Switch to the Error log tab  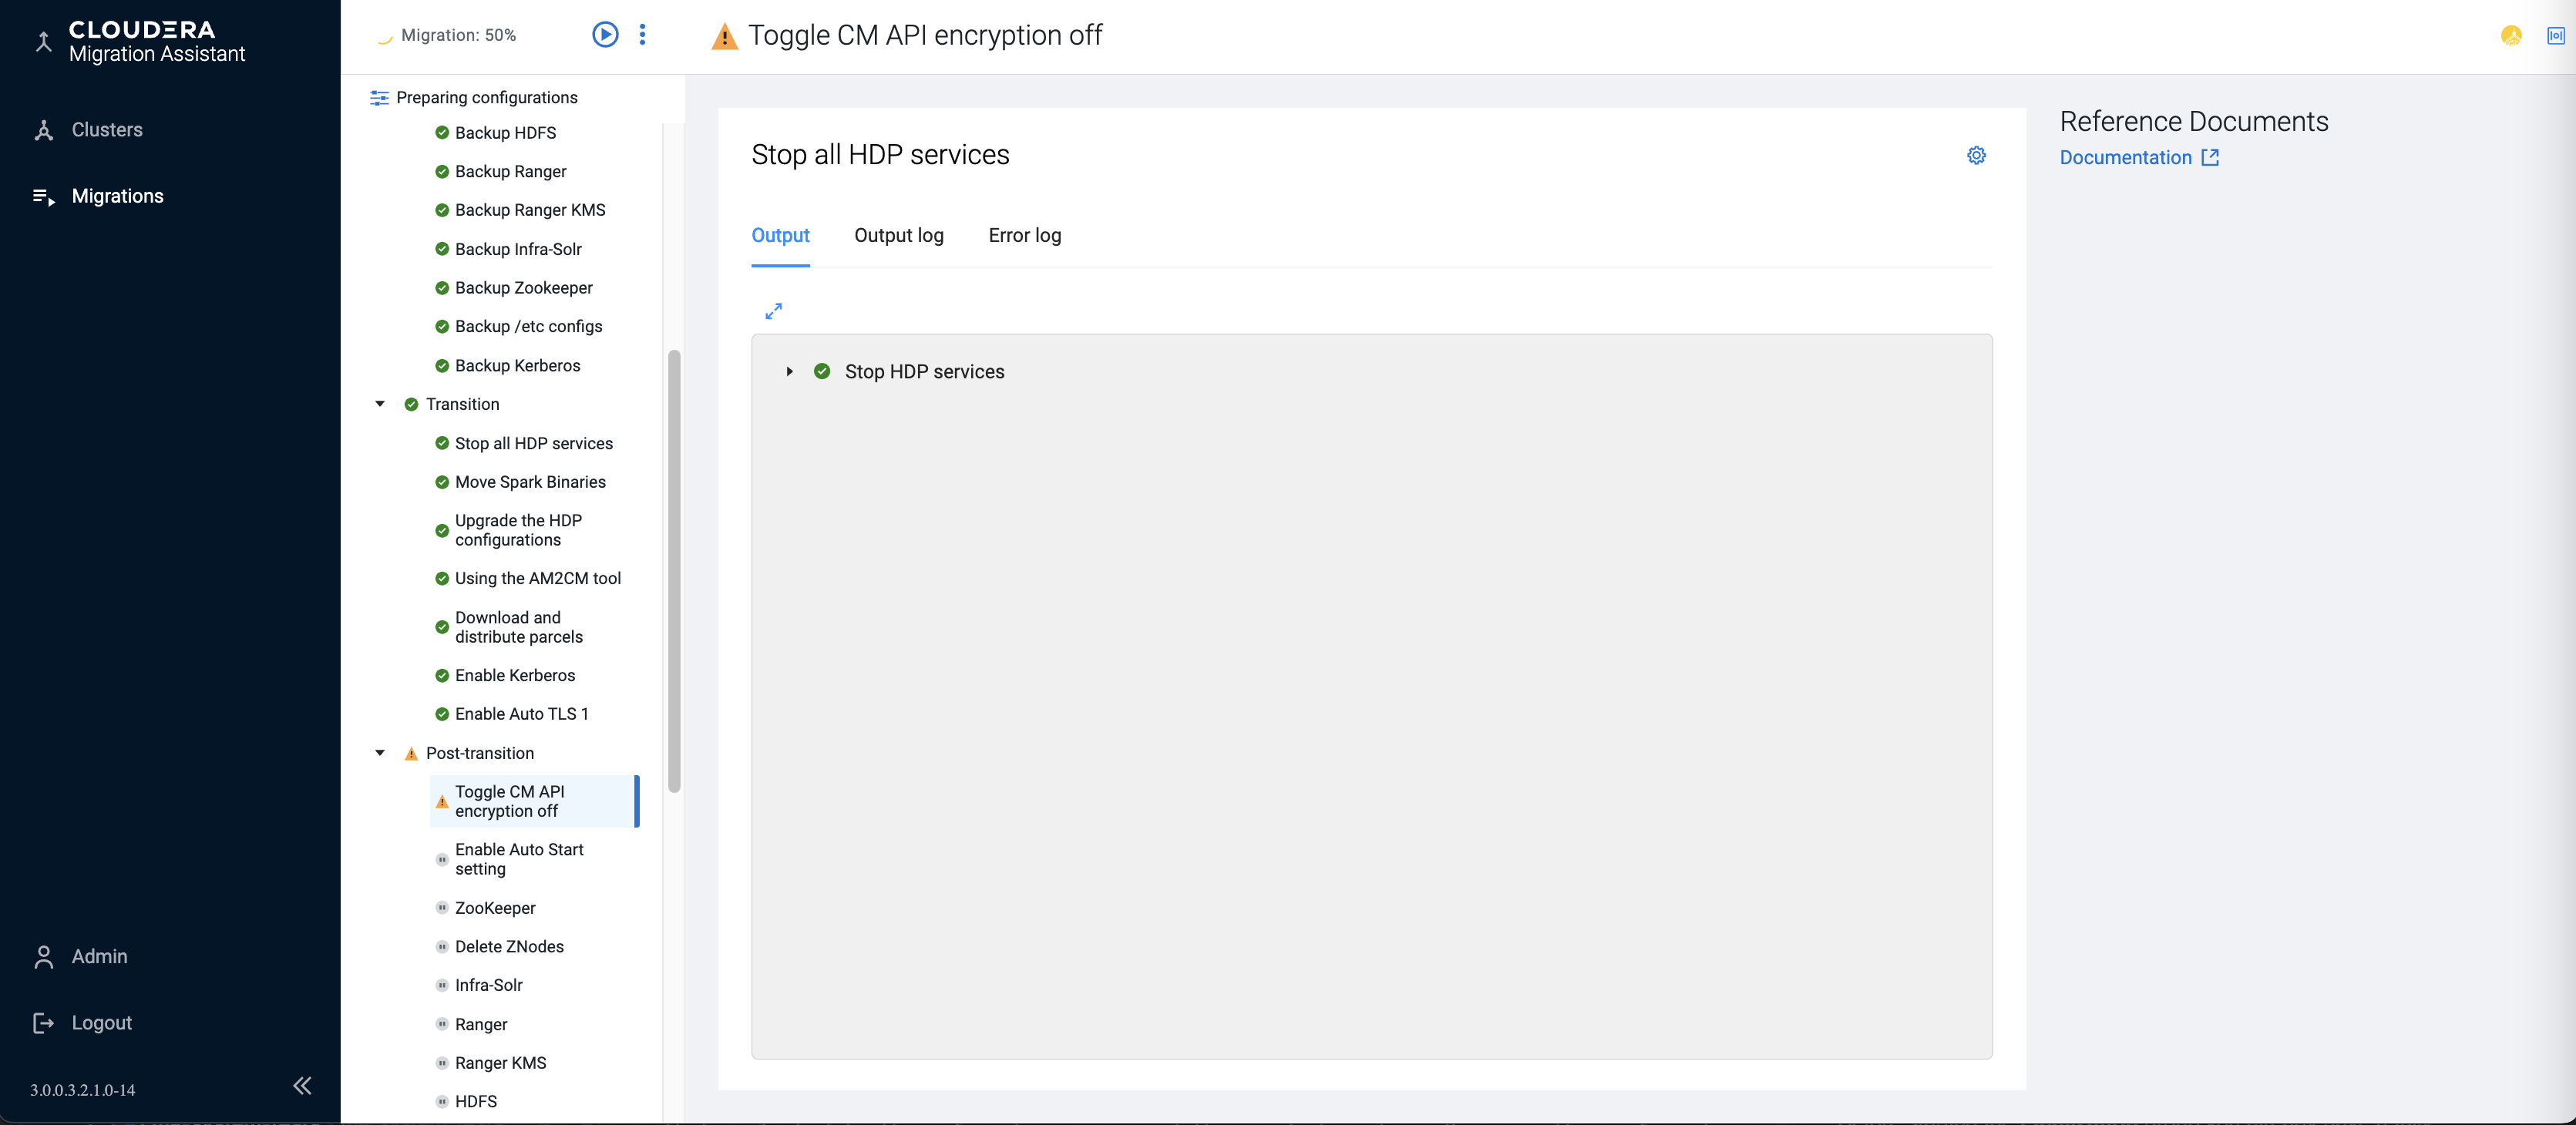pos(1024,236)
